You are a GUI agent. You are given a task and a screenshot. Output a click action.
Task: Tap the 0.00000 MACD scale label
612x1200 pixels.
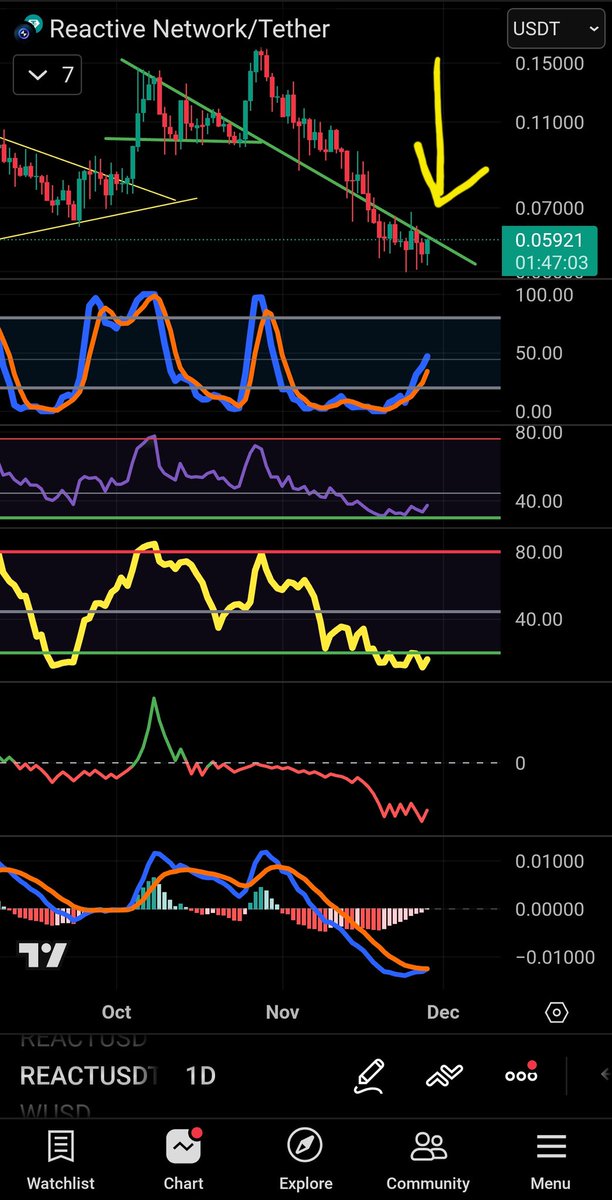(x=550, y=909)
